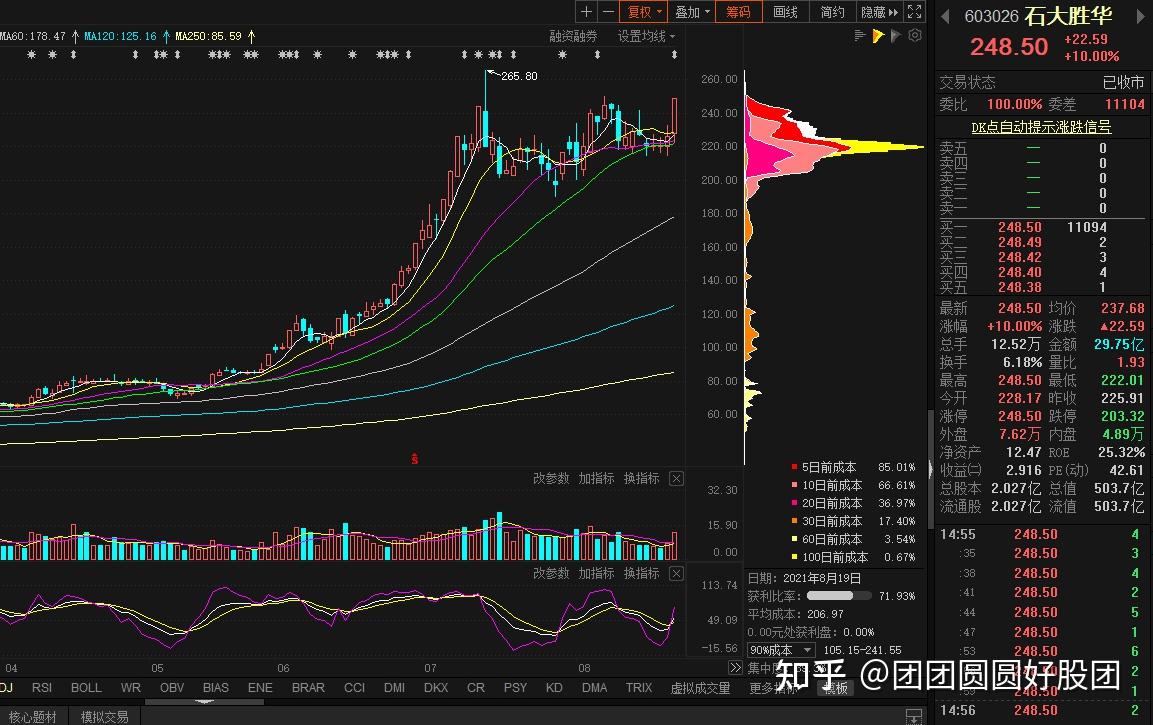
Task: Open the 核心题材 bottom tab
Action: click(32, 716)
